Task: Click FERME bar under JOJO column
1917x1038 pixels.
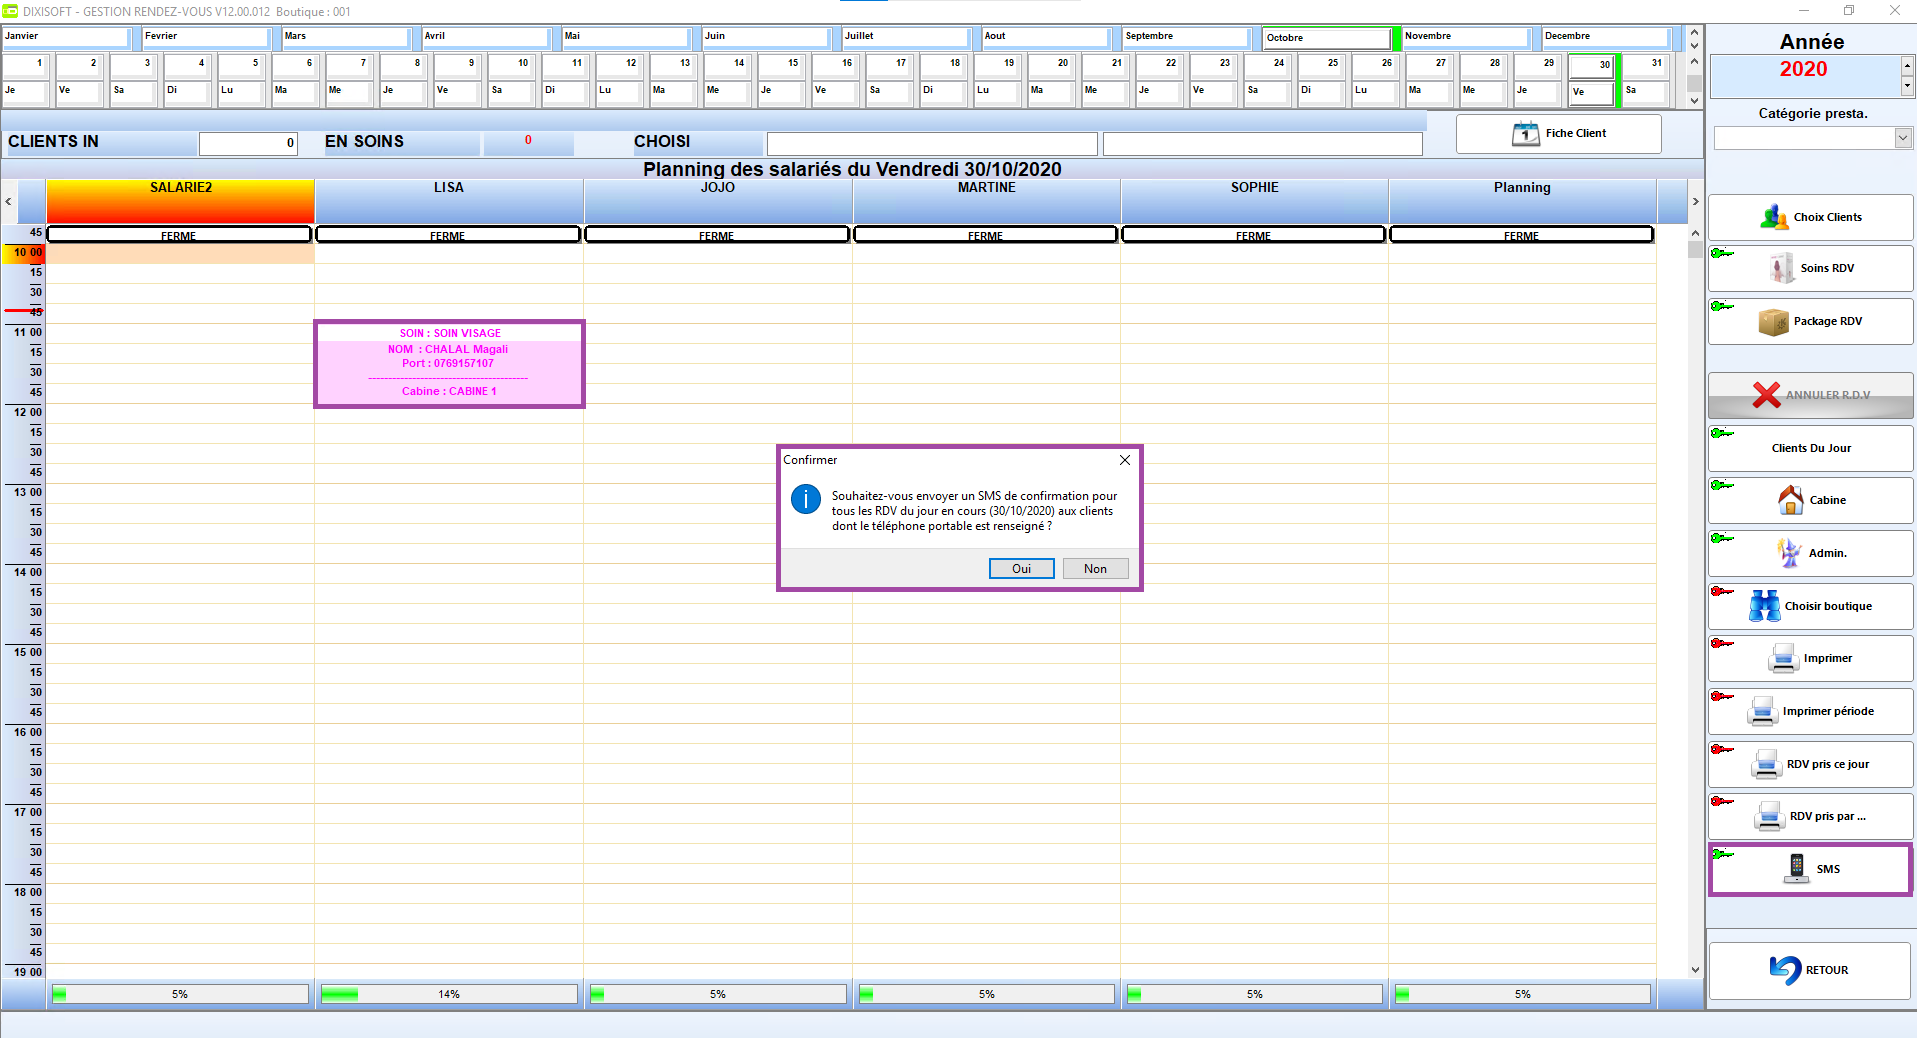Action: [x=717, y=235]
